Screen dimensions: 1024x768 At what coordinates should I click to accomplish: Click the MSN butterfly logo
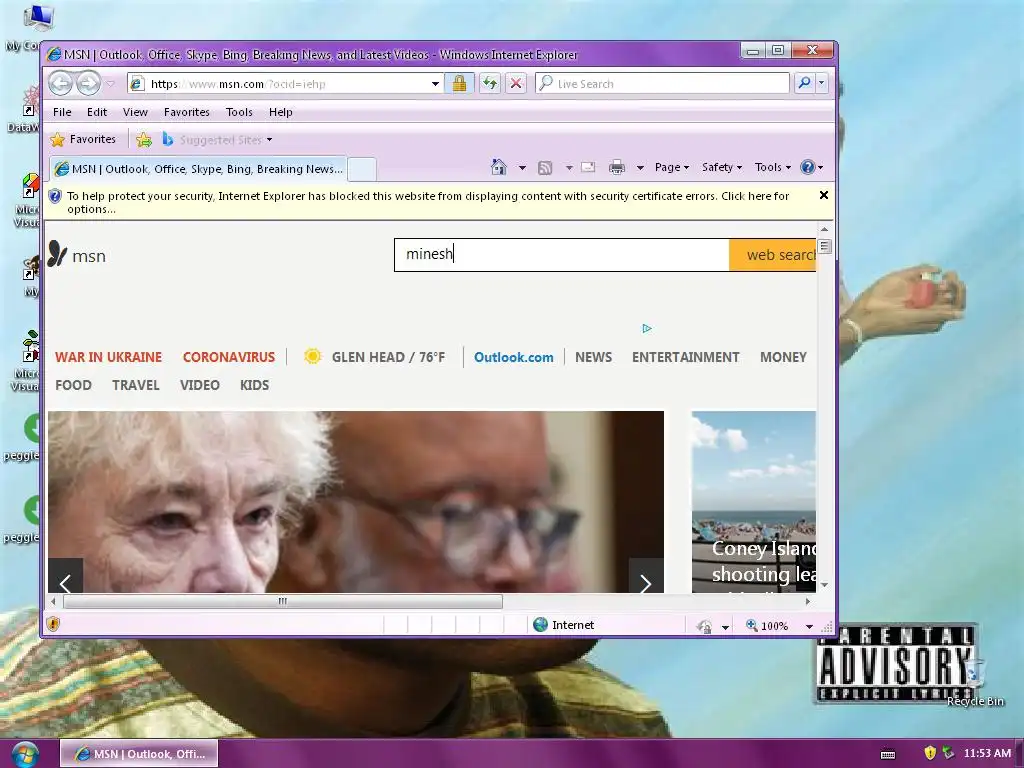tap(57, 253)
